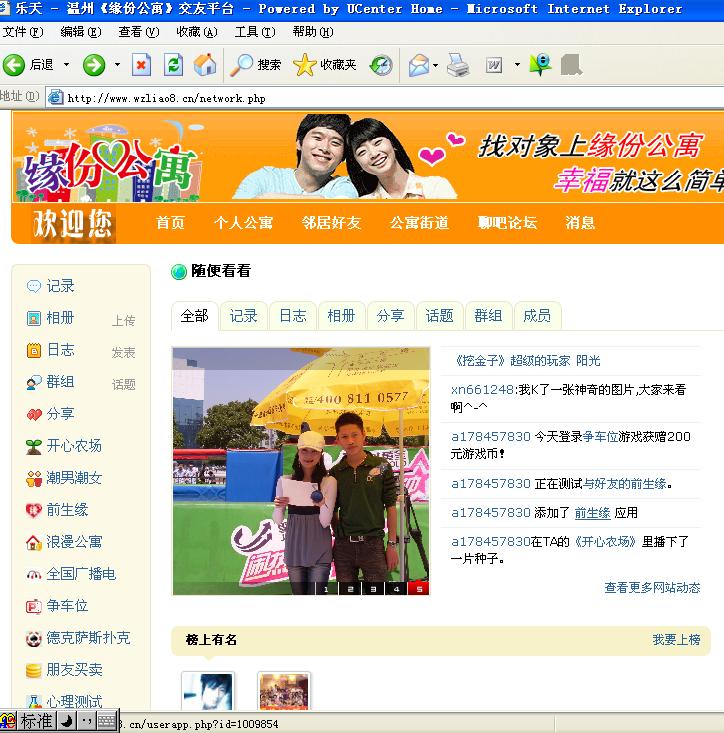The image size is (724, 733).
Task: Open Favorites (收藏夹) star button
Action: point(324,65)
